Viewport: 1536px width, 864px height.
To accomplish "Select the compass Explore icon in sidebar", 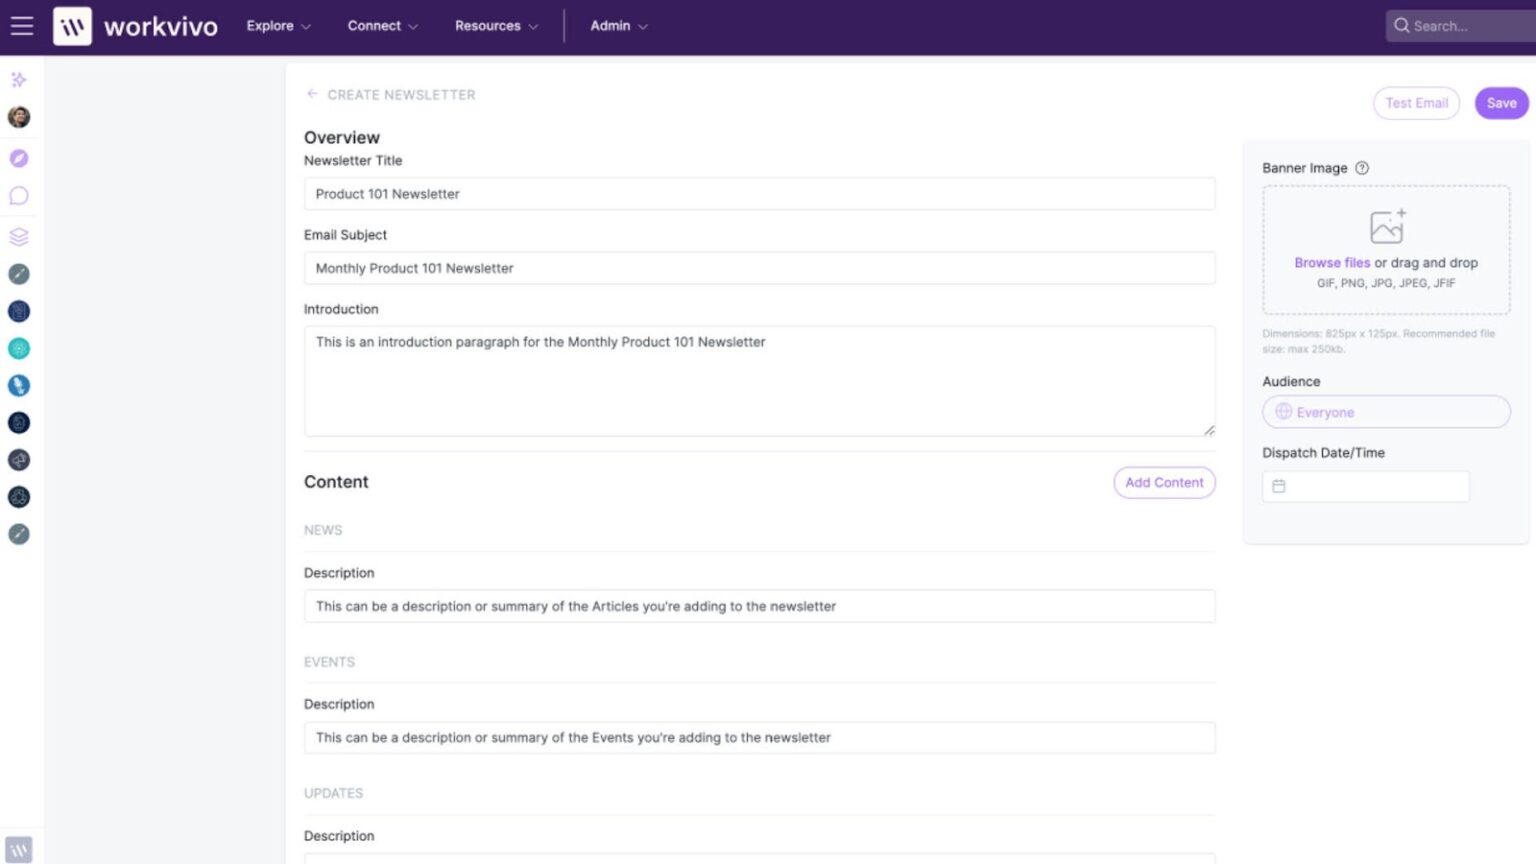I will click(18, 157).
